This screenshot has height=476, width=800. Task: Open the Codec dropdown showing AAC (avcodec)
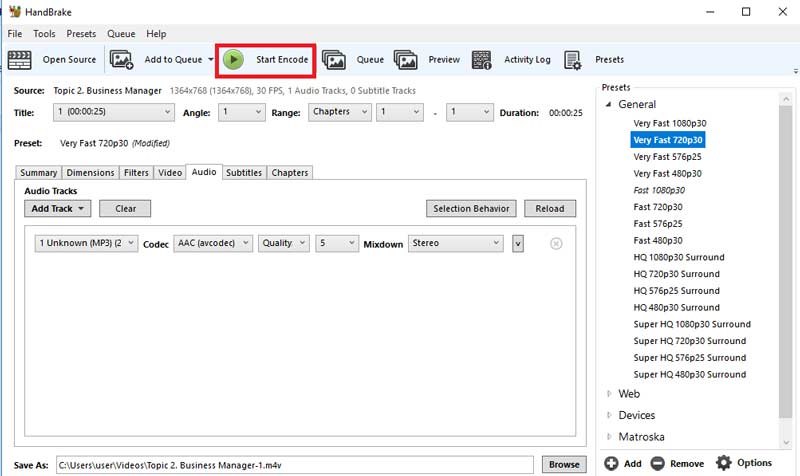[x=213, y=243]
